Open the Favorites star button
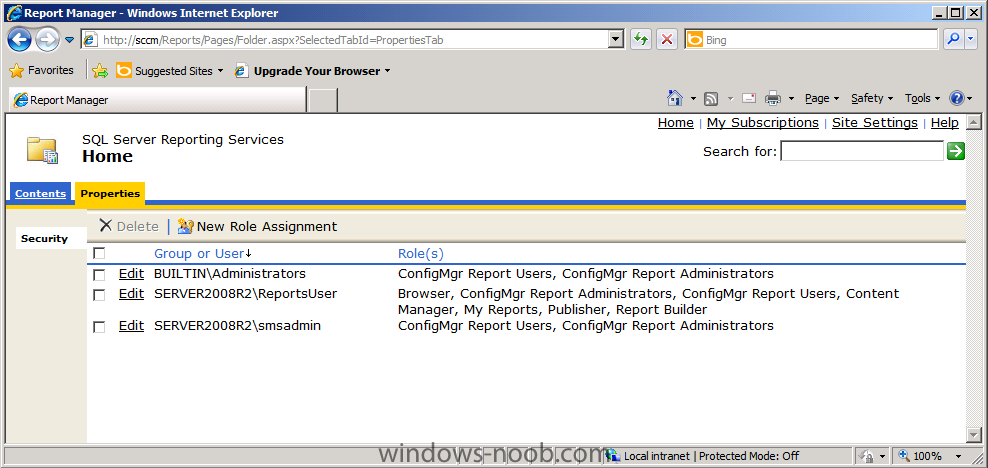988x468 pixels. tap(42, 71)
